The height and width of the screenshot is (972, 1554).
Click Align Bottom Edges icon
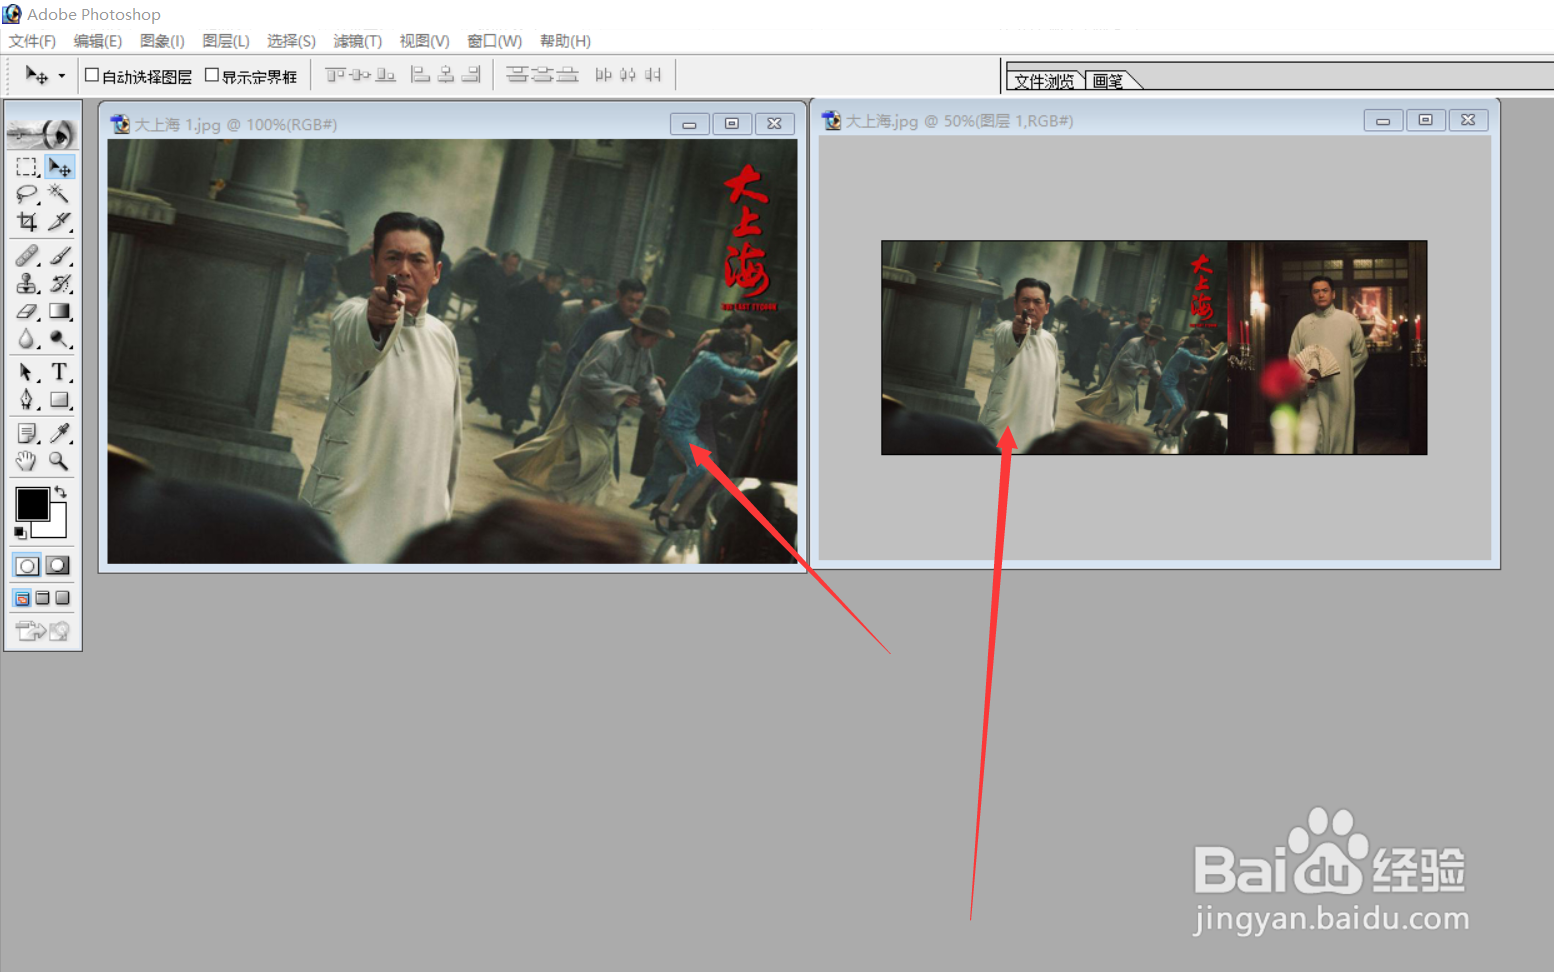[x=385, y=75]
